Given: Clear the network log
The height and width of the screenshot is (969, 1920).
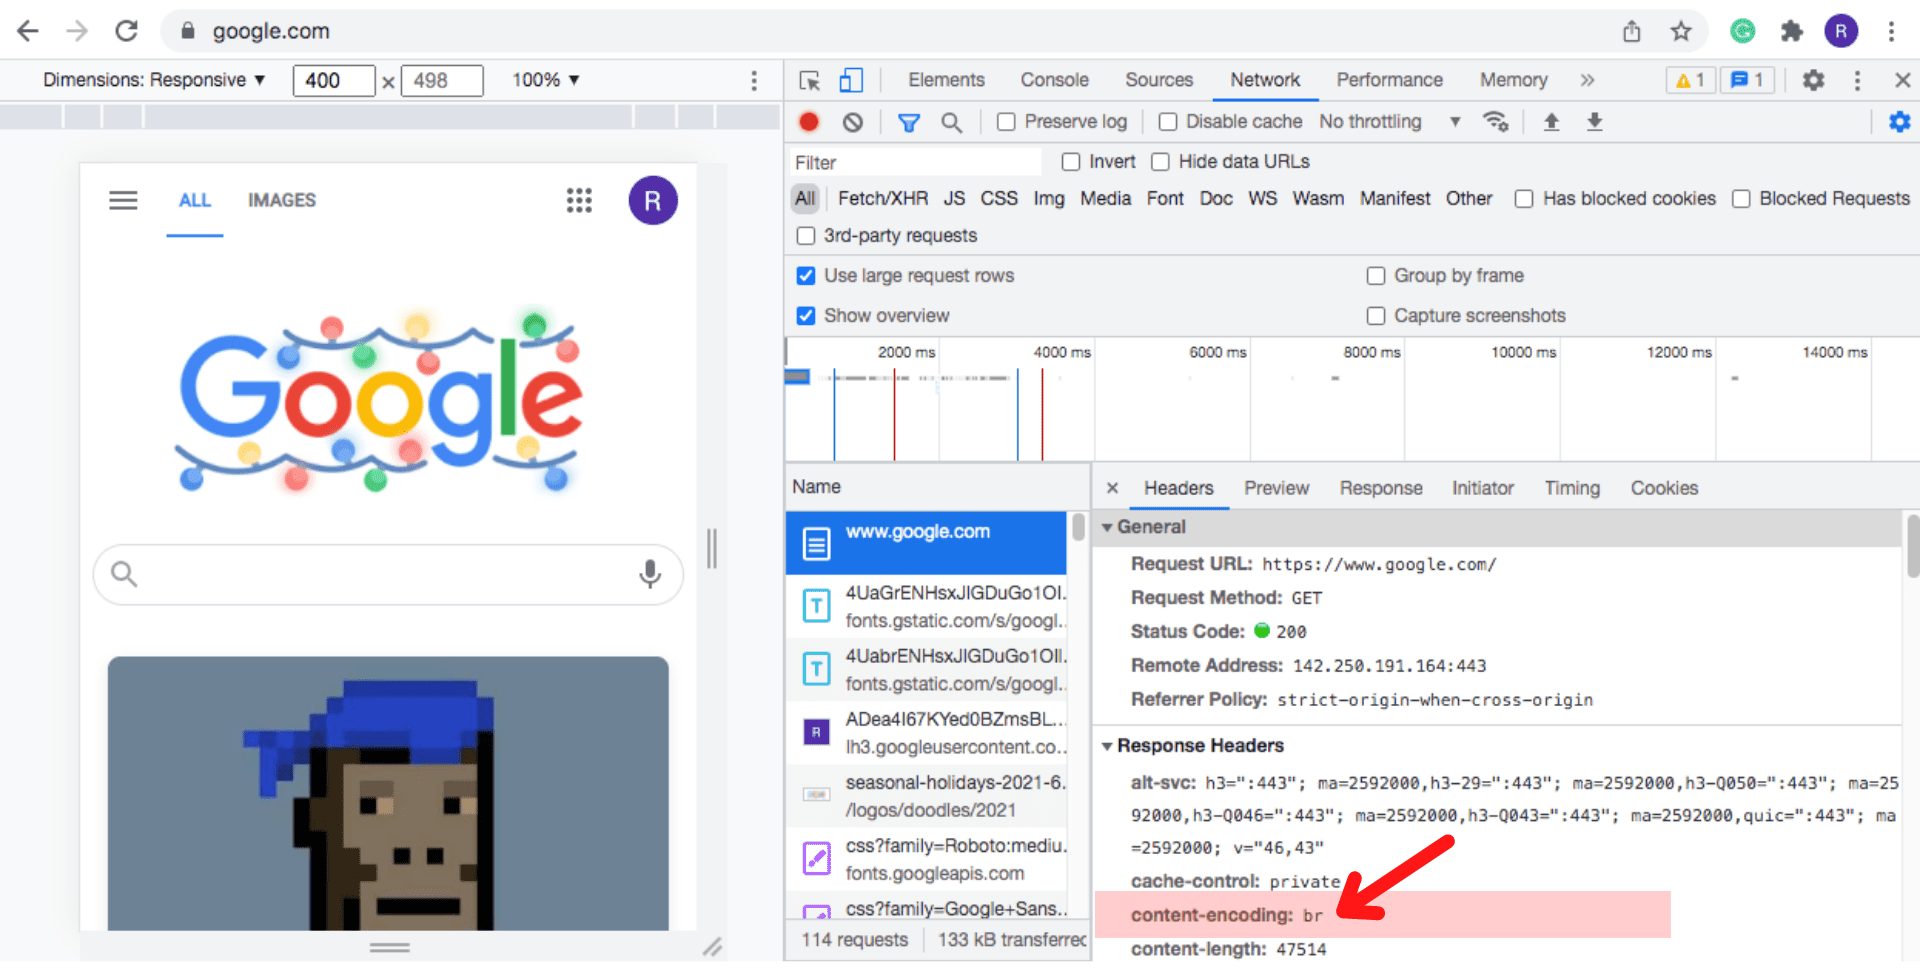Looking at the screenshot, I should click(852, 122).
